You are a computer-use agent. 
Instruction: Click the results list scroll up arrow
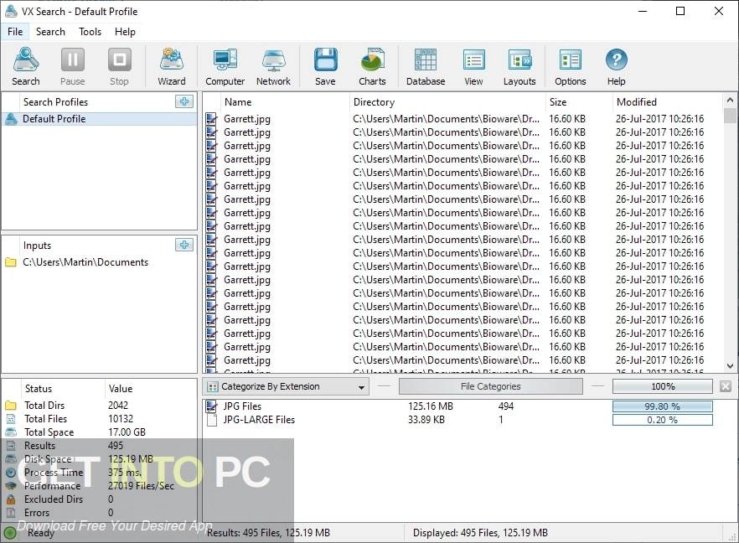point(730,100)
